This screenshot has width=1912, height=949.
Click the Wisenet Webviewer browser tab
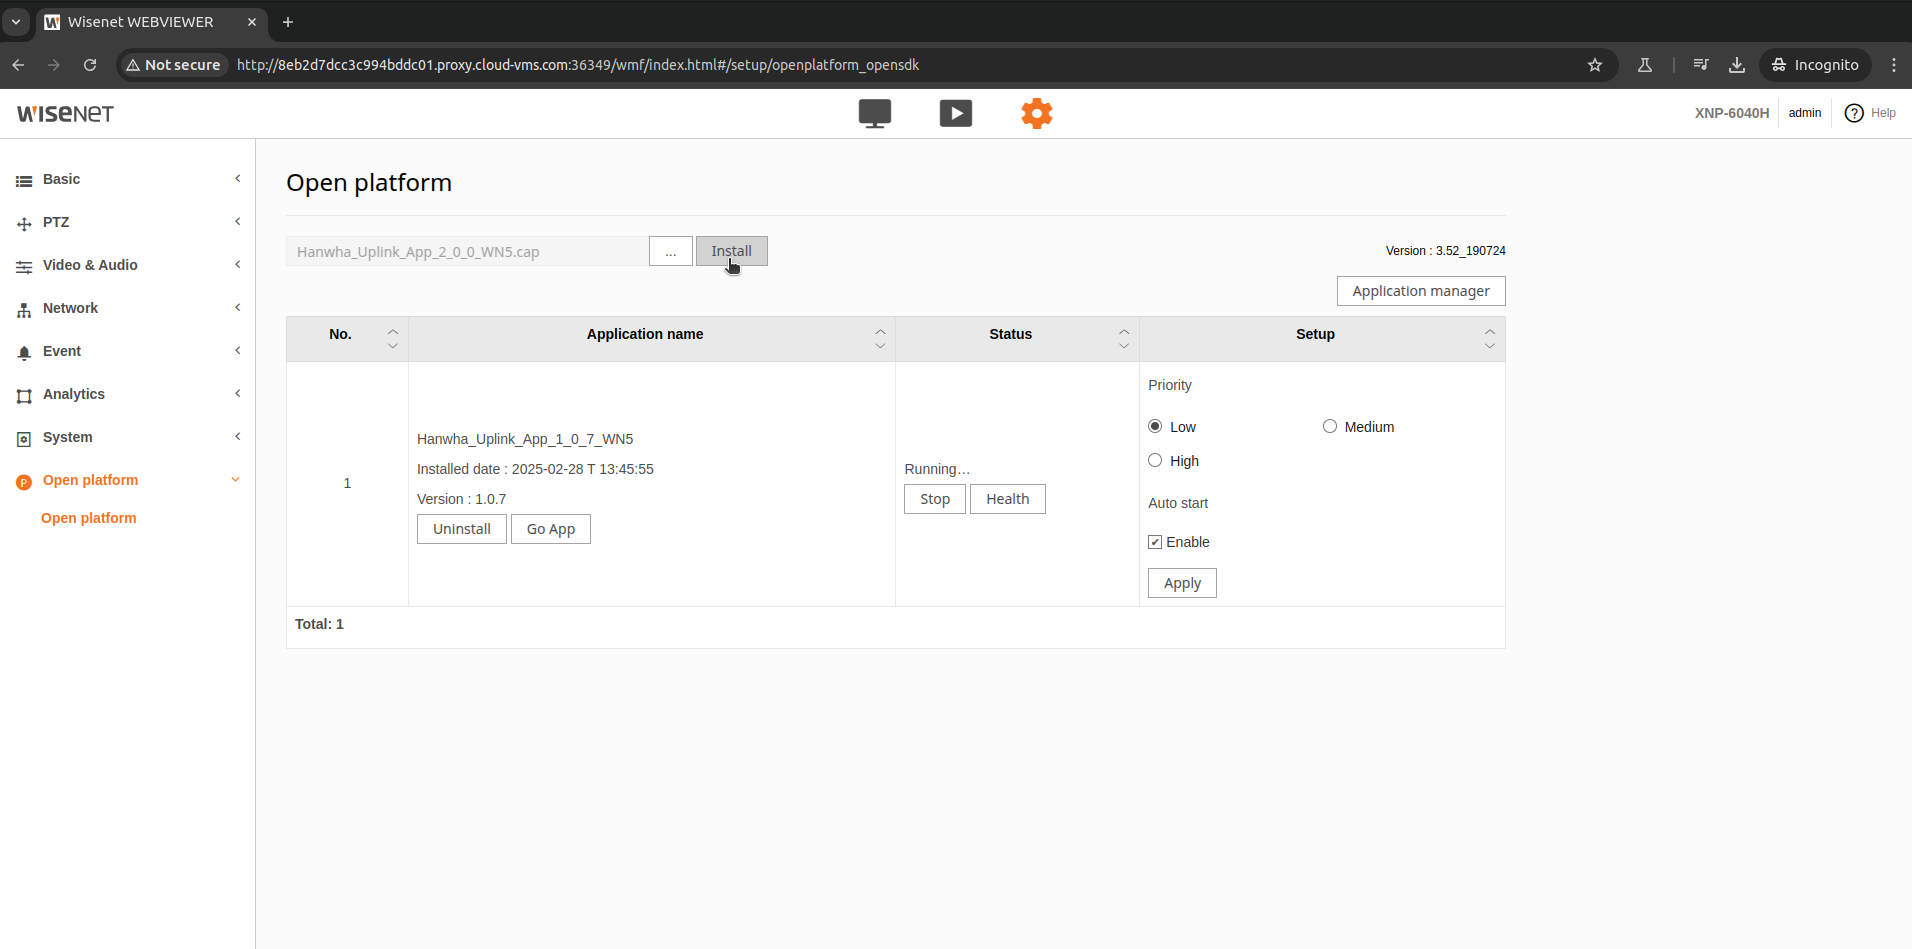pyautogui.click(x=140, y=21)
